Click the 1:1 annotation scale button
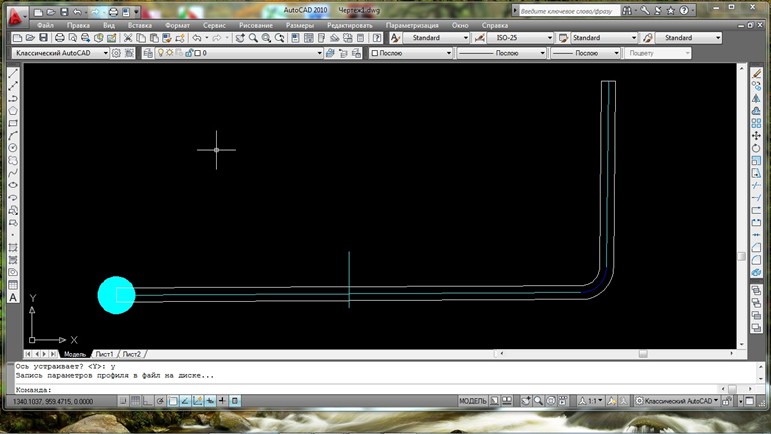 point(591,401)
